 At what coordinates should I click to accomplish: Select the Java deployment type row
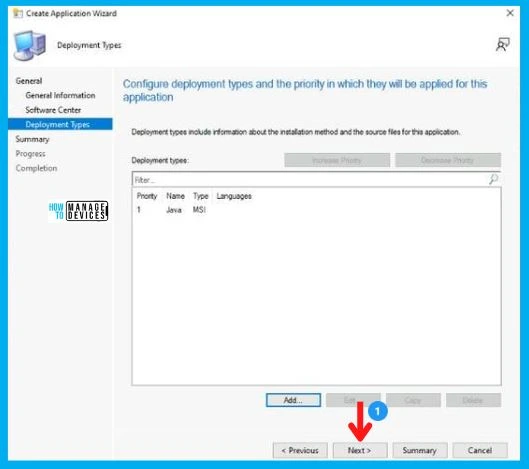point(316,210)
